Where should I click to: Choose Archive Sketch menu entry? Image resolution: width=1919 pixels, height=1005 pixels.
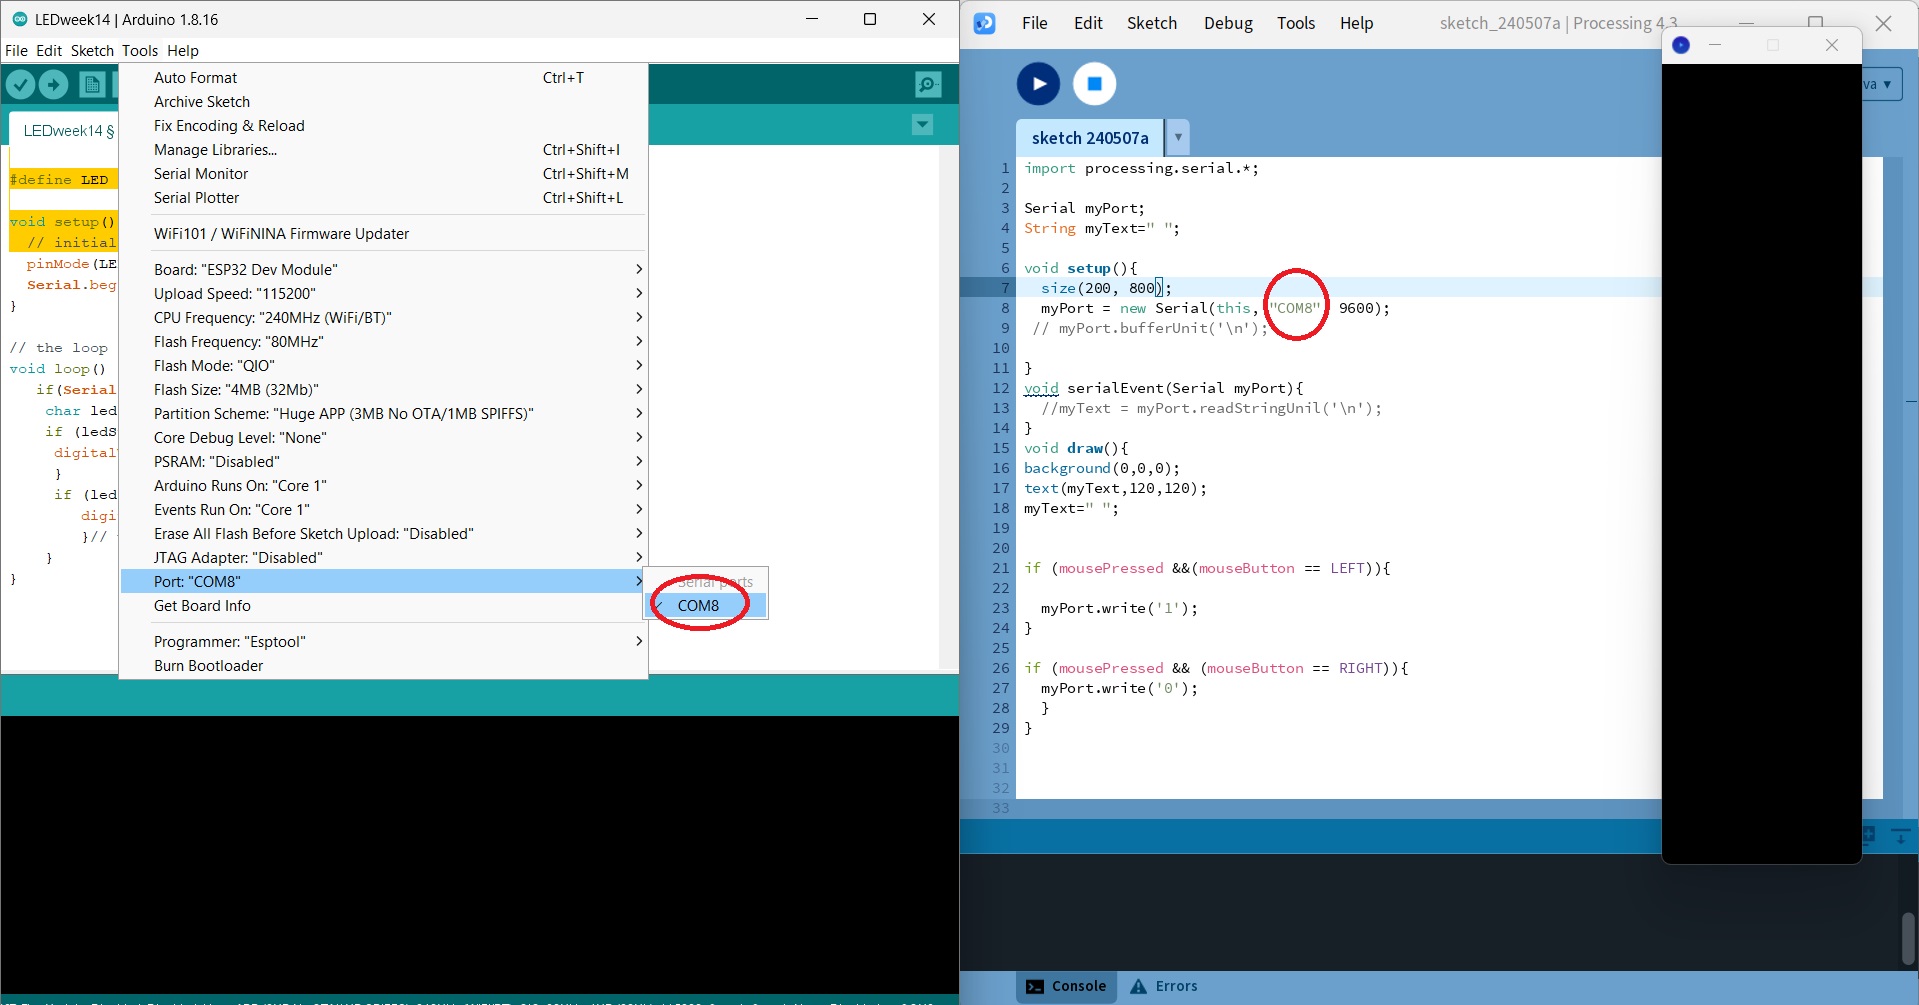click(x=384, y=102)
